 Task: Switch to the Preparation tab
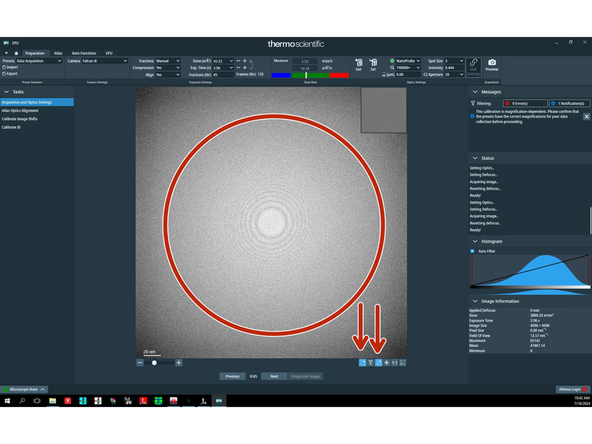tap(35, 53)
